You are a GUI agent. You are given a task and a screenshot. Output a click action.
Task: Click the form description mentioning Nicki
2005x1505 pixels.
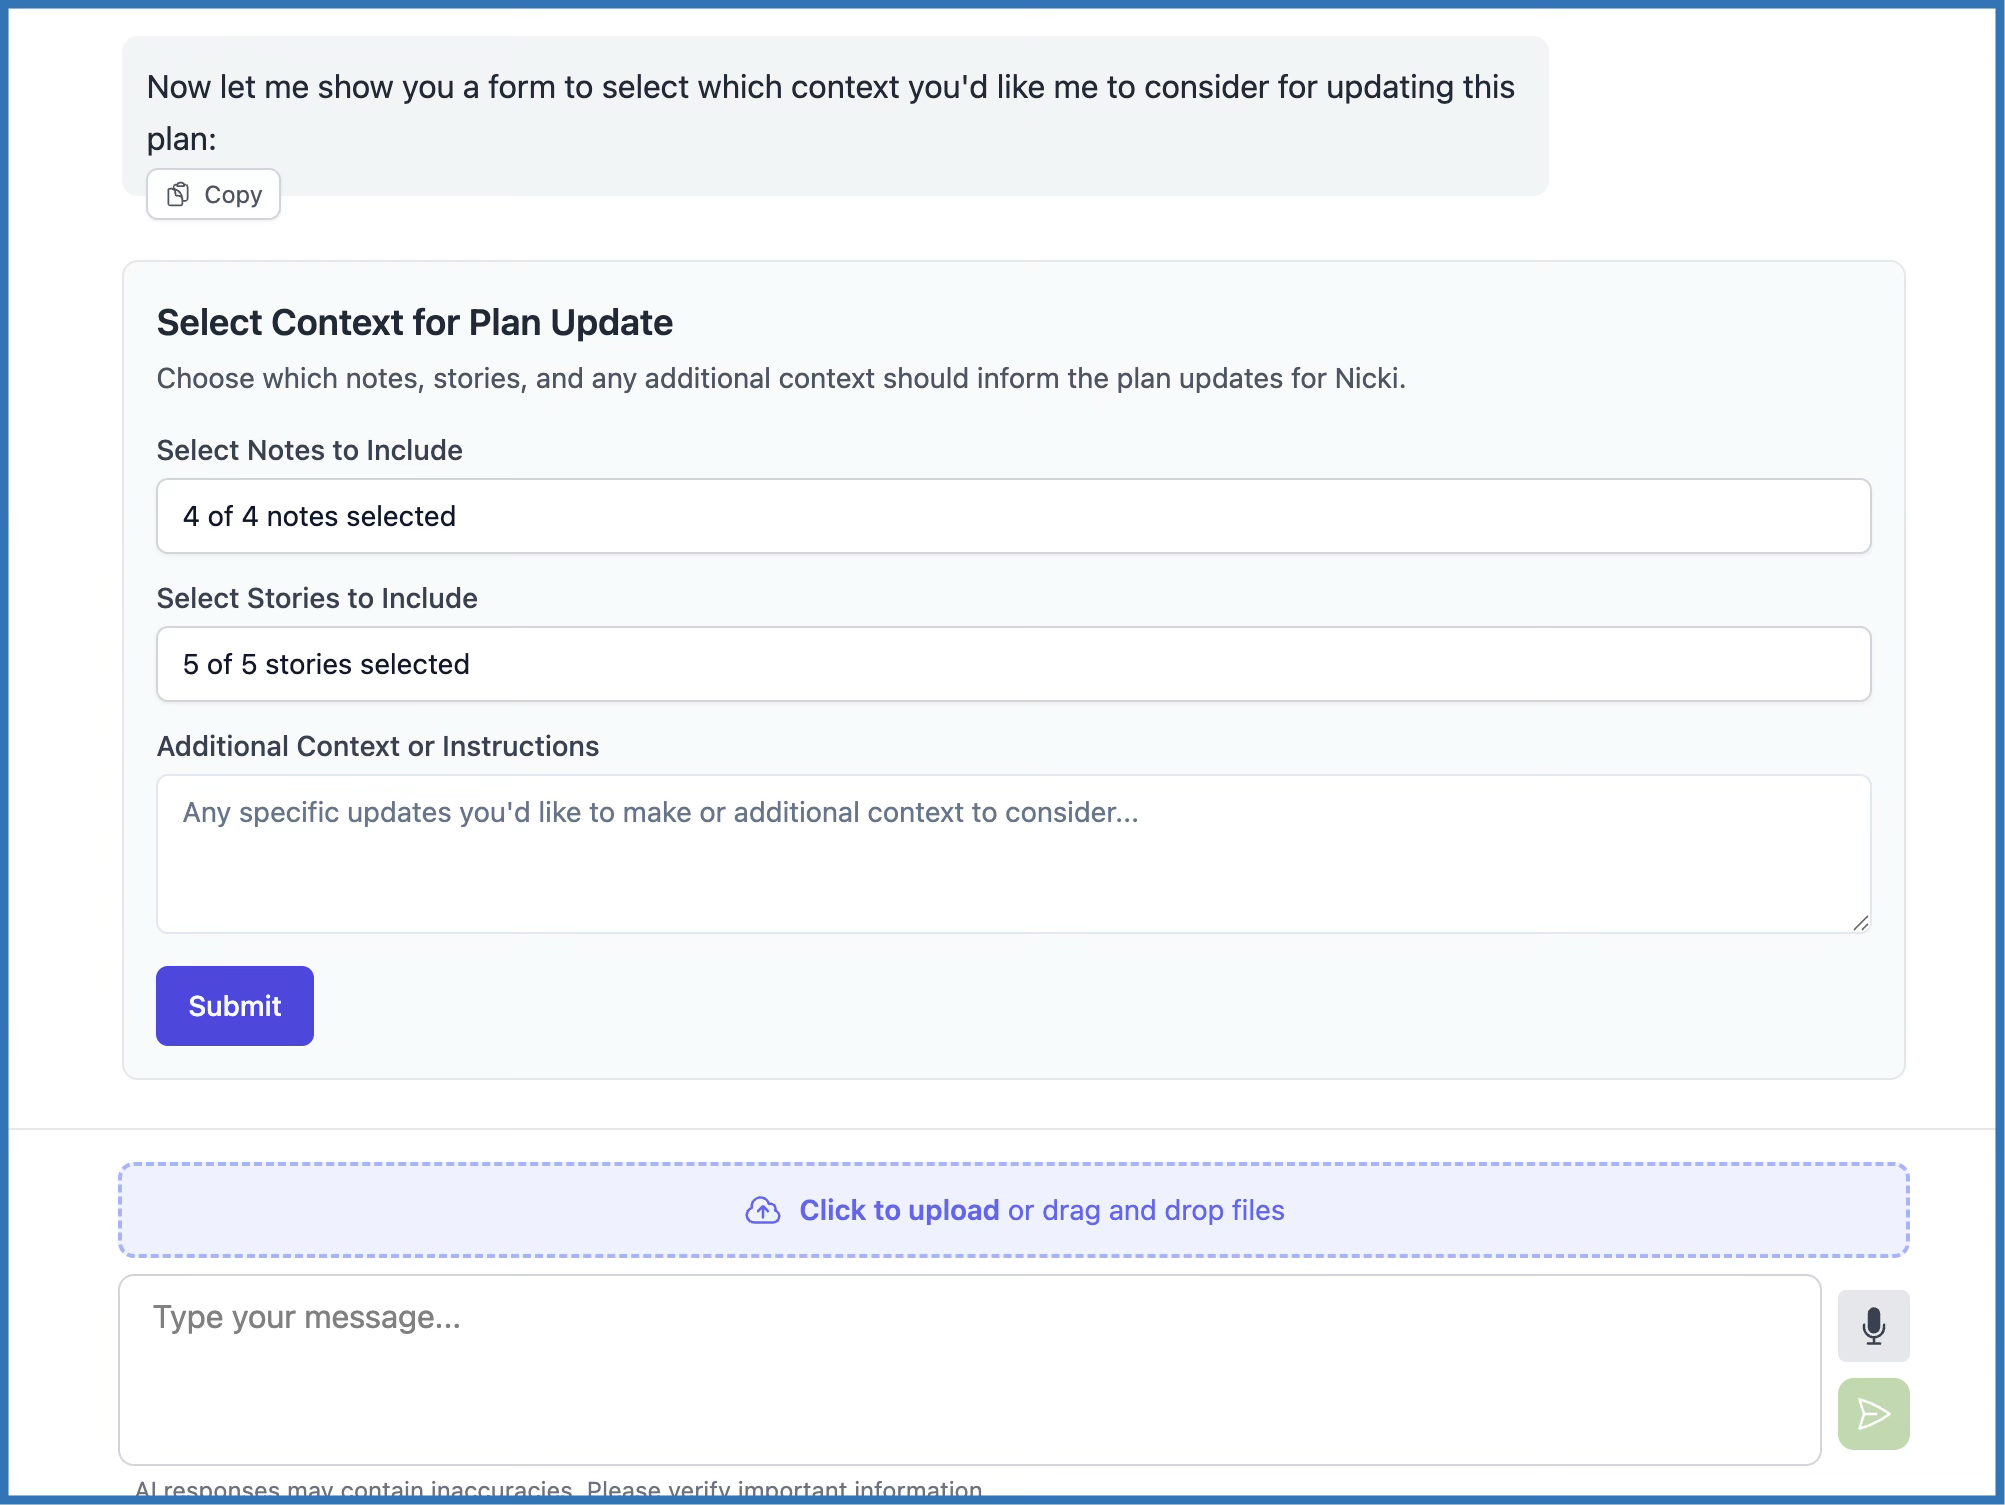[x=781, y=378]
